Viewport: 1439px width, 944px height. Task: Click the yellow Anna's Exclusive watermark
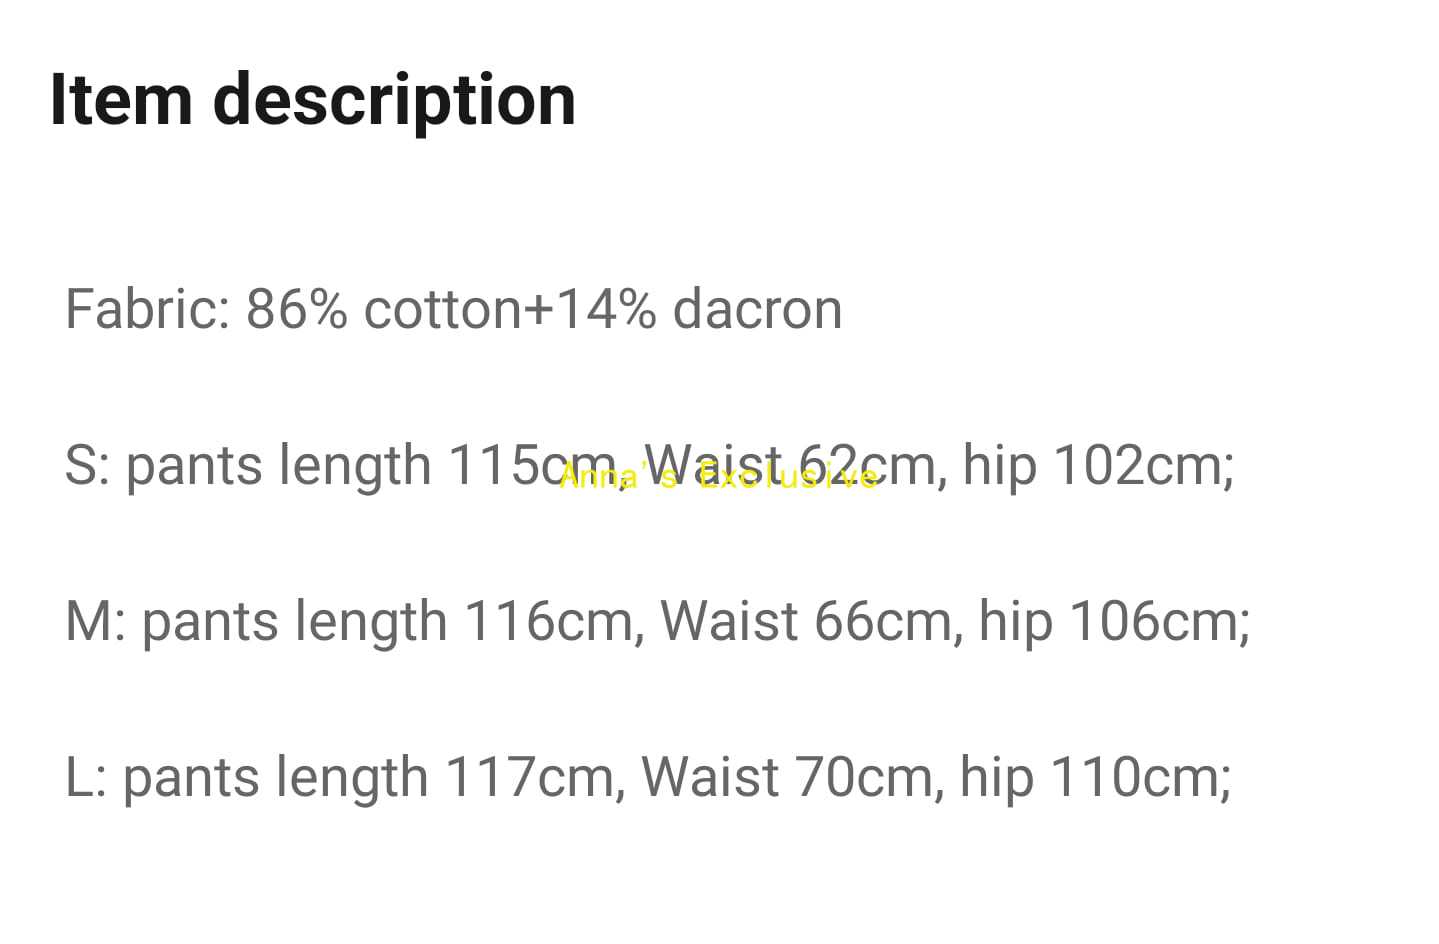pos(718,477)
